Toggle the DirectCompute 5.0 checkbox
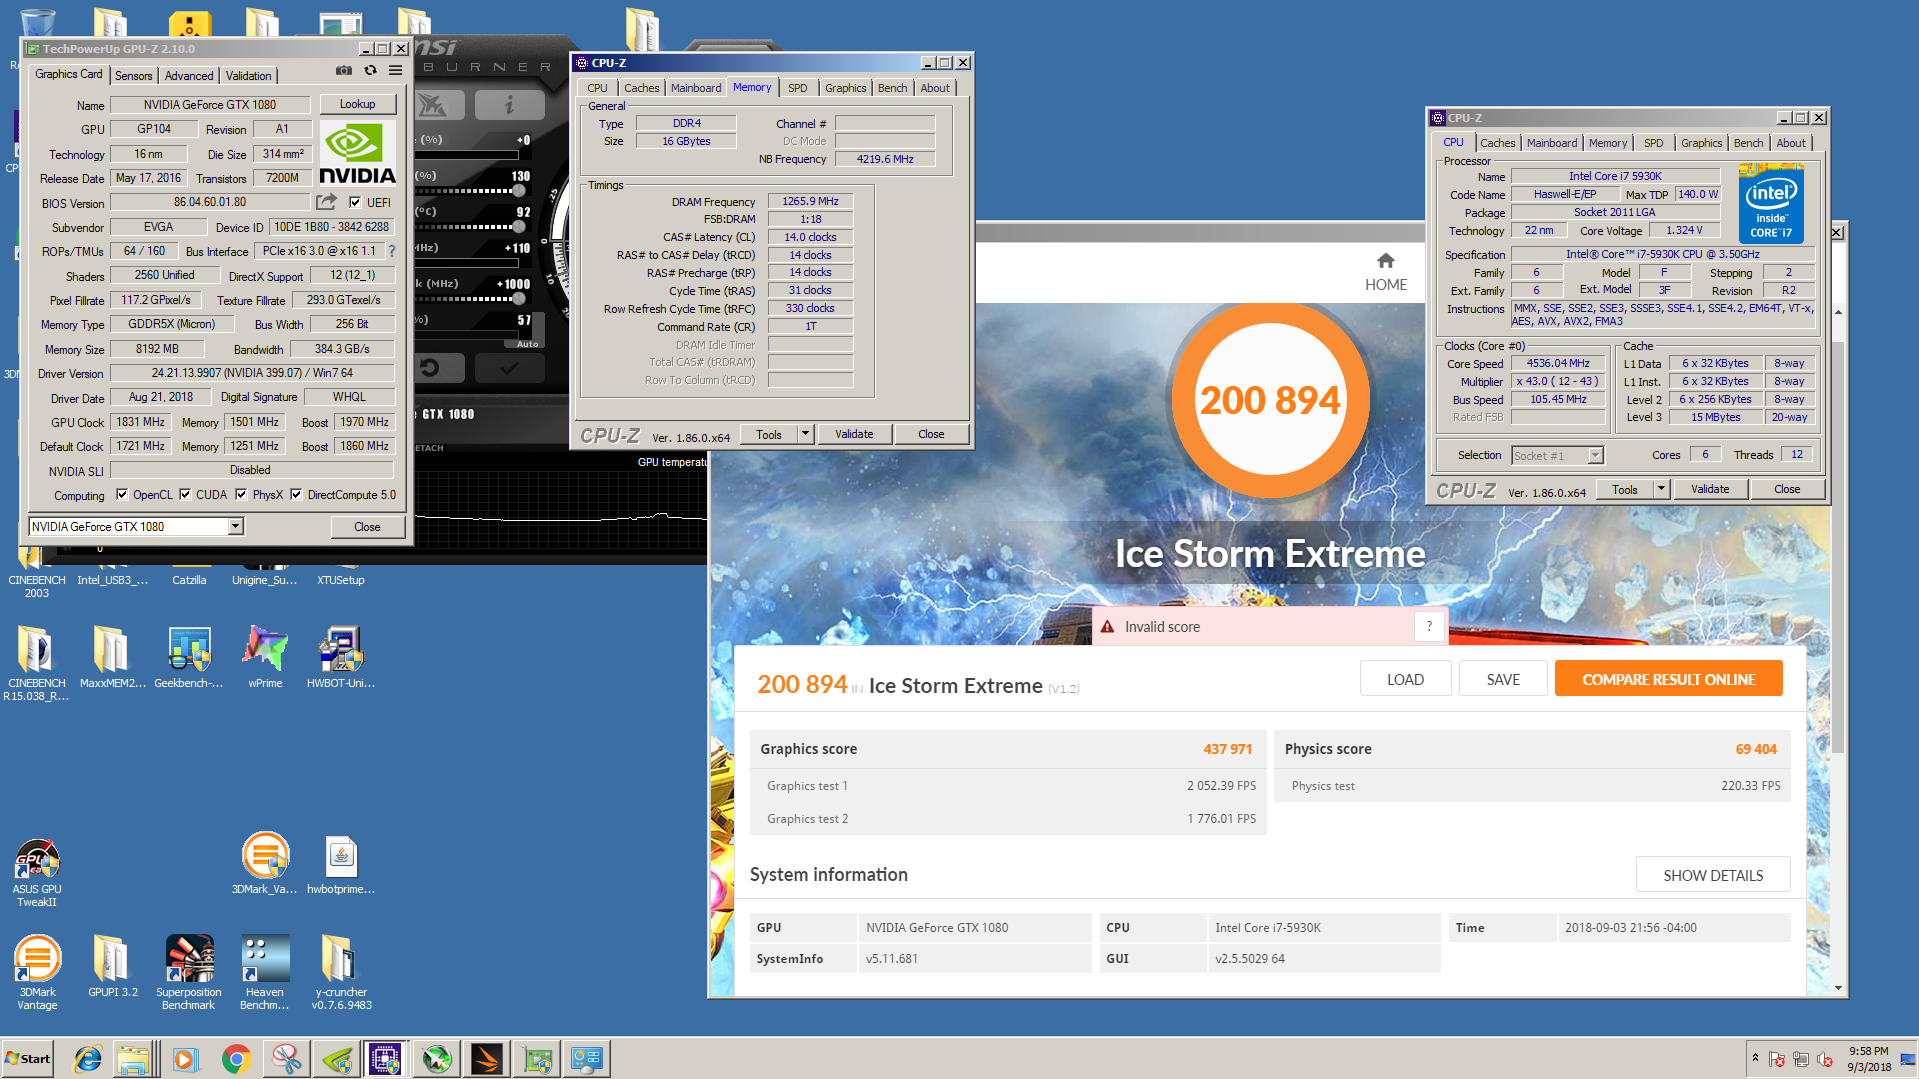The height and width of the screenshot is (1079, 1919). 296,494
